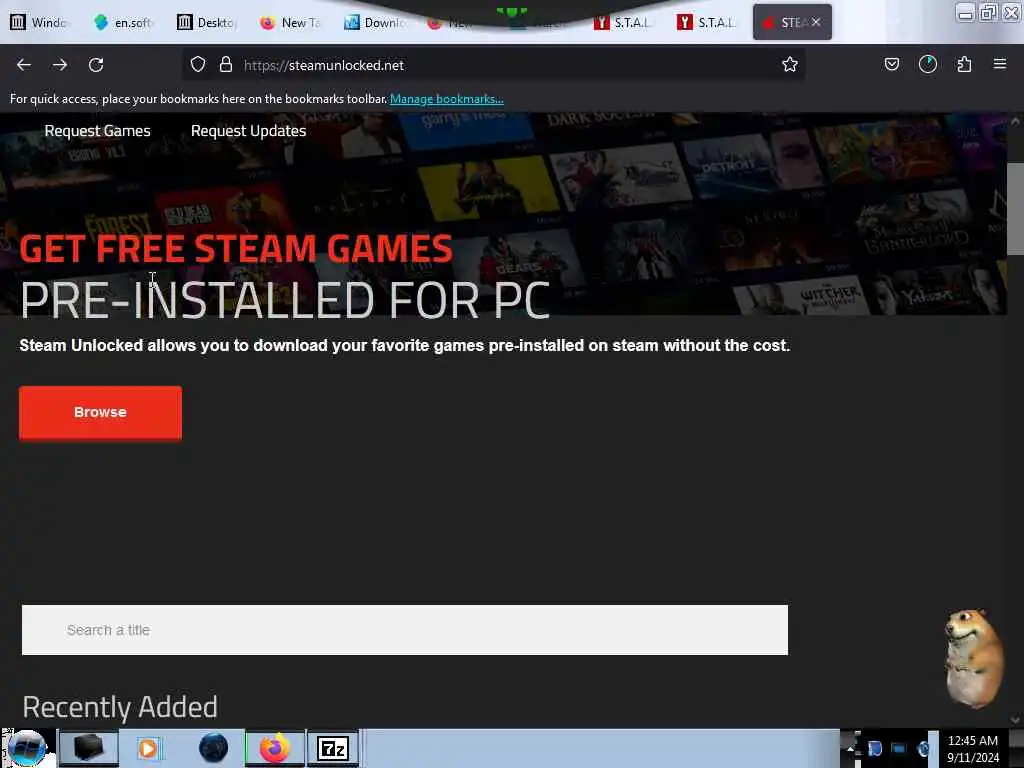Show hidden system tray icons
1024x768 pixels.
(x=850, y=749)
